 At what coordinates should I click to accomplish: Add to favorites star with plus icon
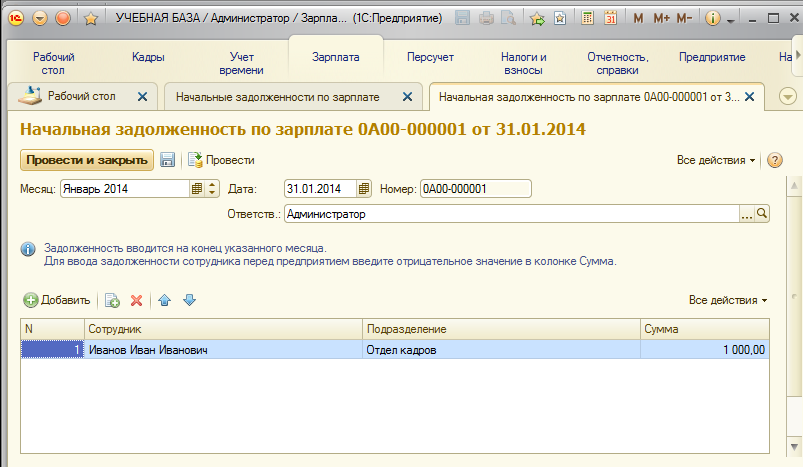537,18
